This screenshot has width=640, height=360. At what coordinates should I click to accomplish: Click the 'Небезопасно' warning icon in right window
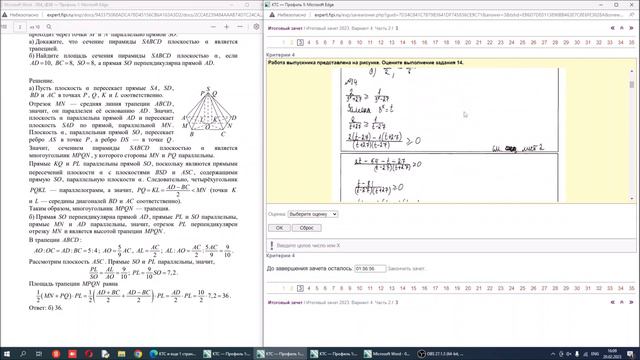[x=272, y=15]
